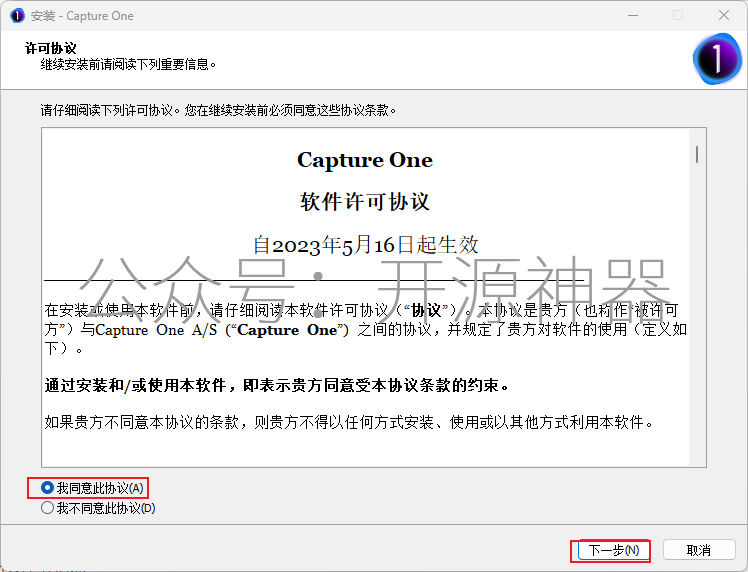Click the Capture One icon in title bar
Image resolution: width=748 pixels, height=572 pixels.
point(17,16)
